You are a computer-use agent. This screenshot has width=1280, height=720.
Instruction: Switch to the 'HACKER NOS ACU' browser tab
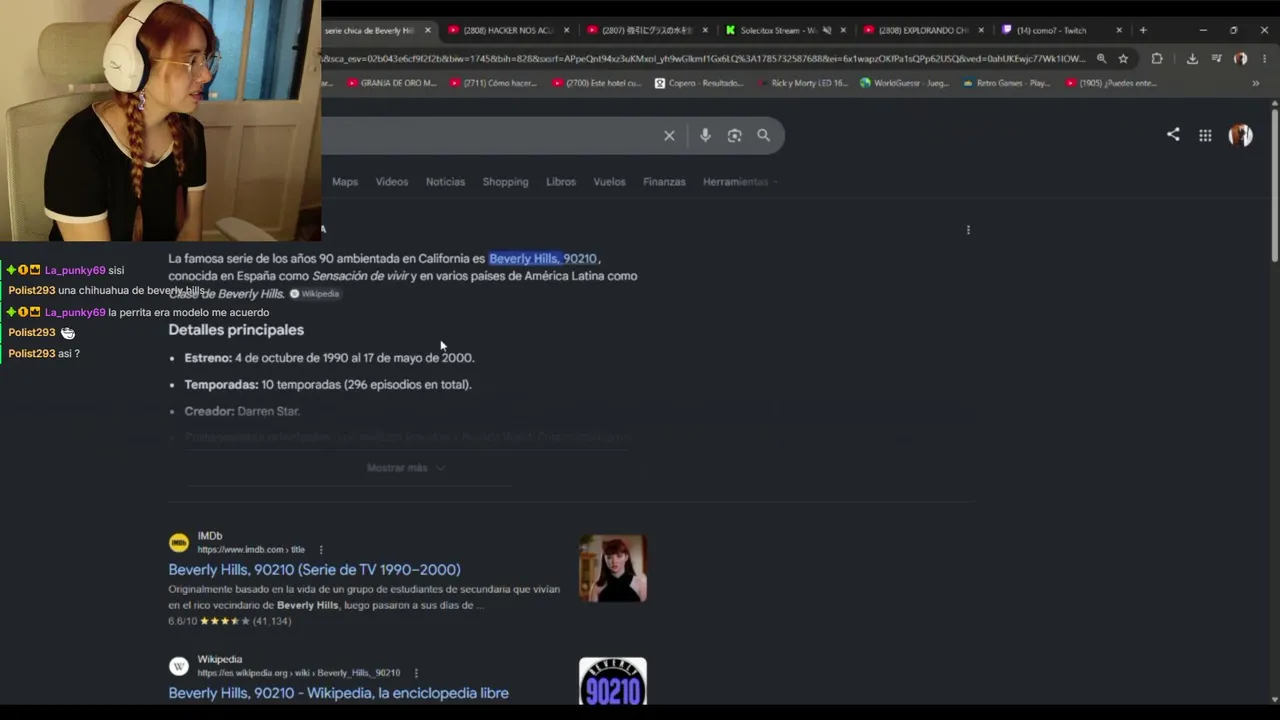click(x=508, y=30)
